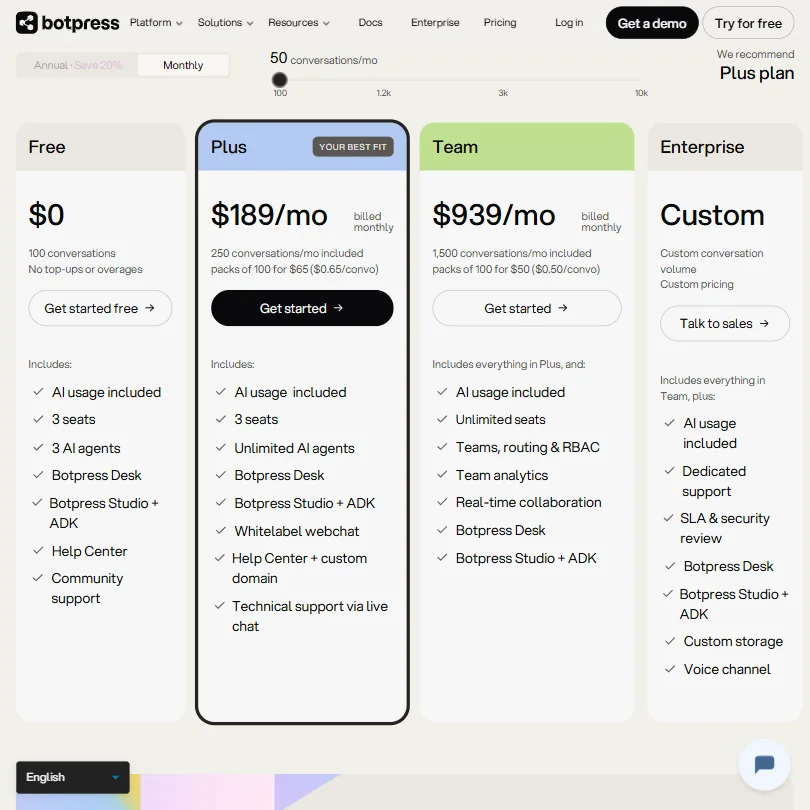Click 'Help Center + custom domain' text
The width and height of the screenshot is (810, 810).
pyautogui.click(x=300, y=568)
